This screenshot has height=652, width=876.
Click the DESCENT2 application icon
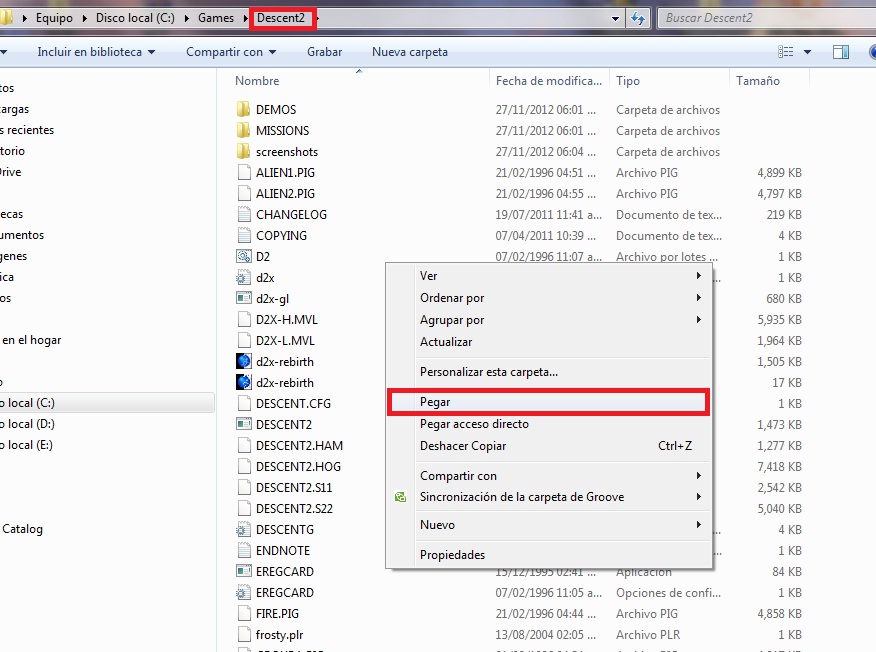coord(244,425)
